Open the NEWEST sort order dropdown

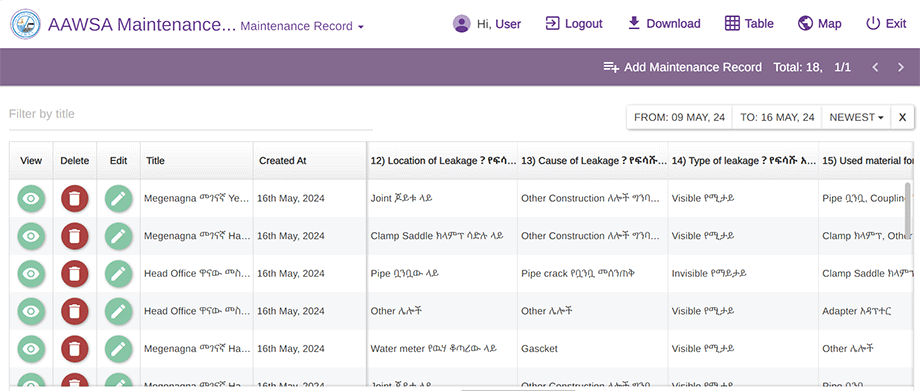tap(856, 117)
